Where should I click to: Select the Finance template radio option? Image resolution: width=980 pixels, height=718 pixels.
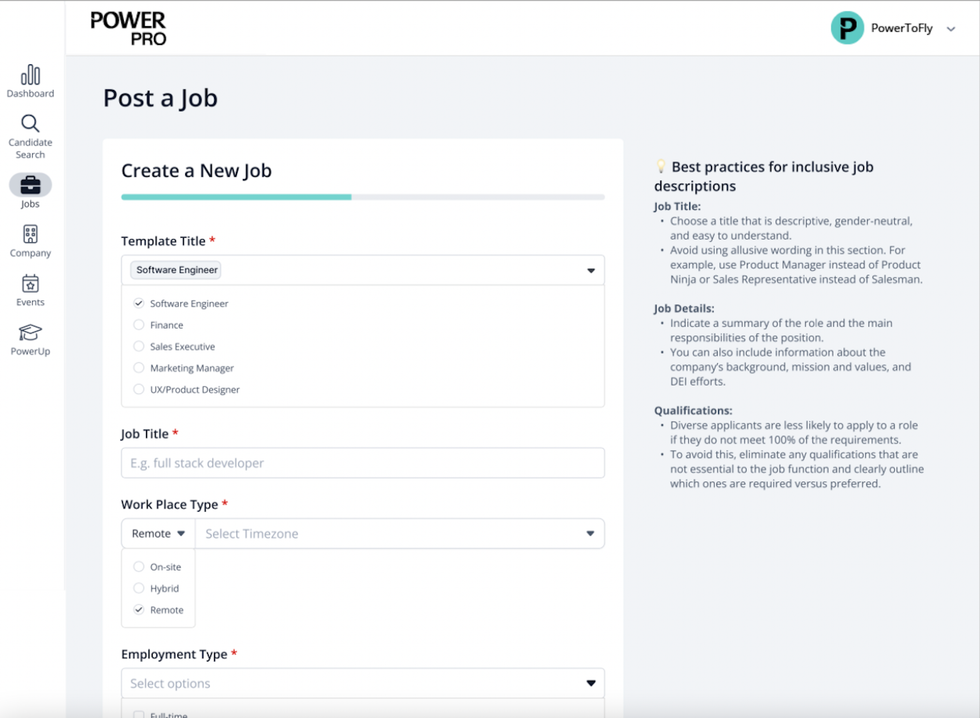(x=139, y=325)
